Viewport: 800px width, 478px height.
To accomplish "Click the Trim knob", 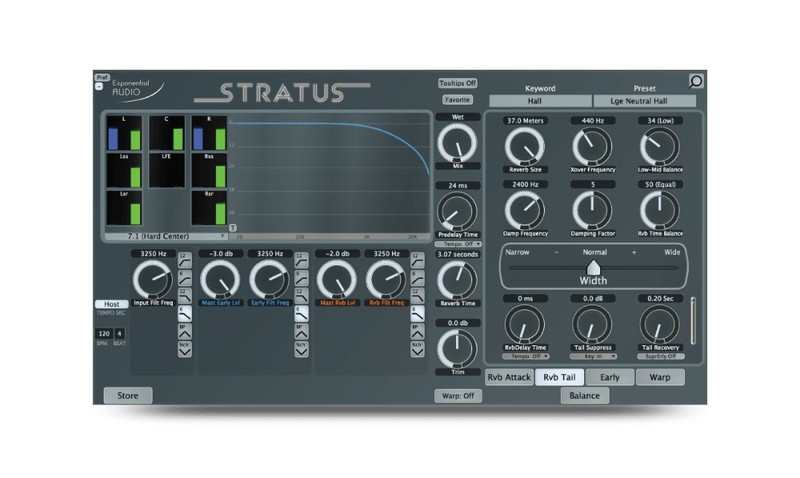I will pyautogui.click(x=458, y=349).
